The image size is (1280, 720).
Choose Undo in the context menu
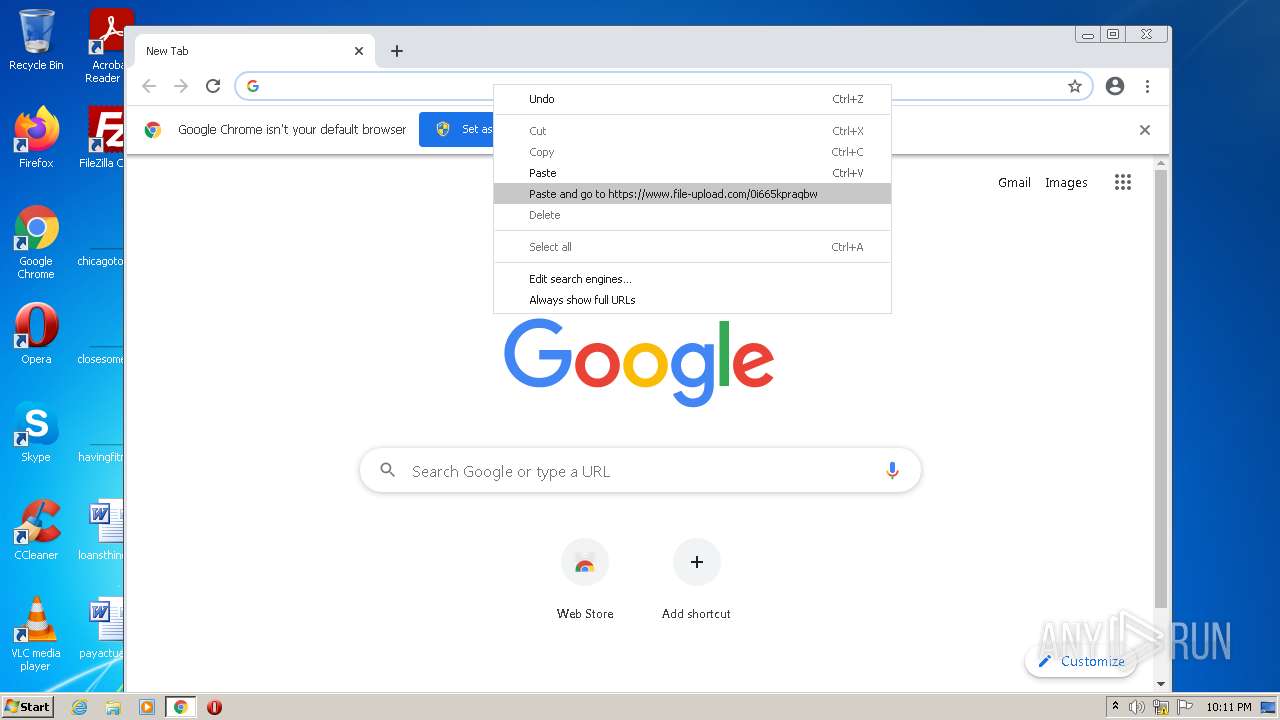(692, 99)
